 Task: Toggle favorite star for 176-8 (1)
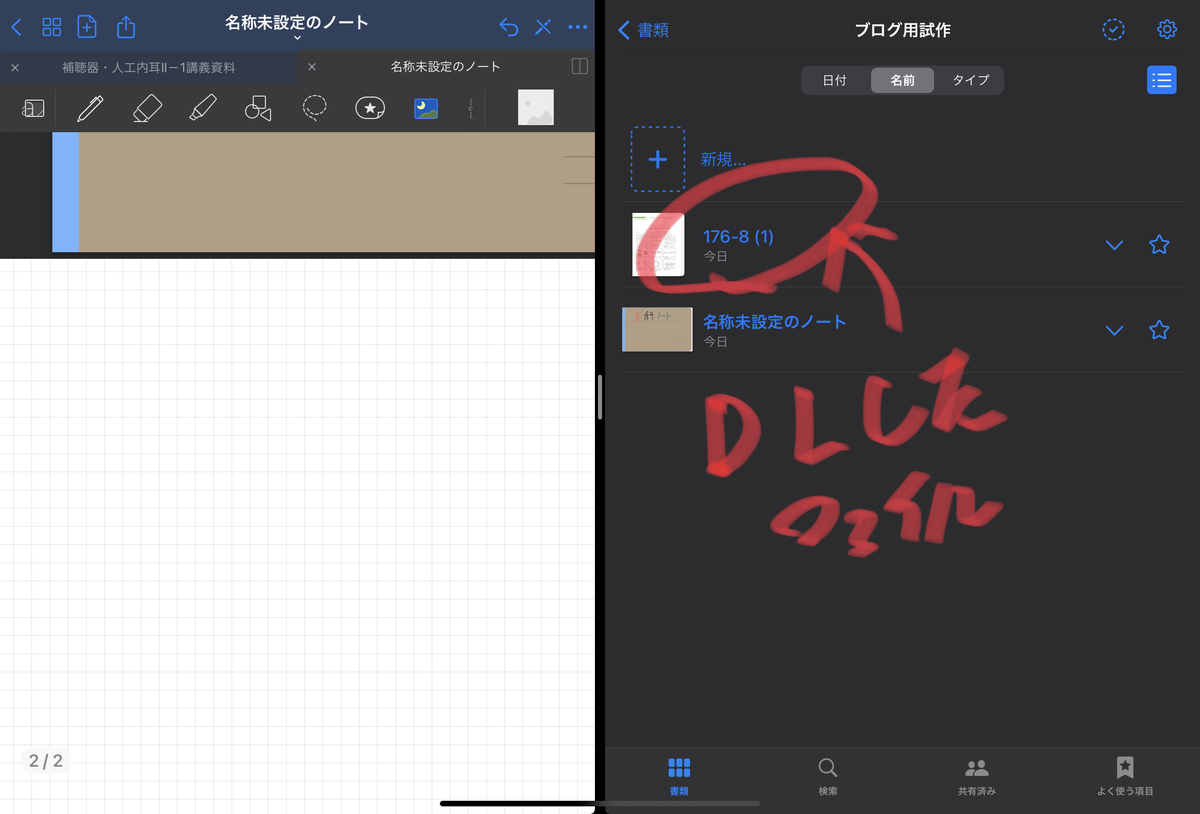[1159, 244]
